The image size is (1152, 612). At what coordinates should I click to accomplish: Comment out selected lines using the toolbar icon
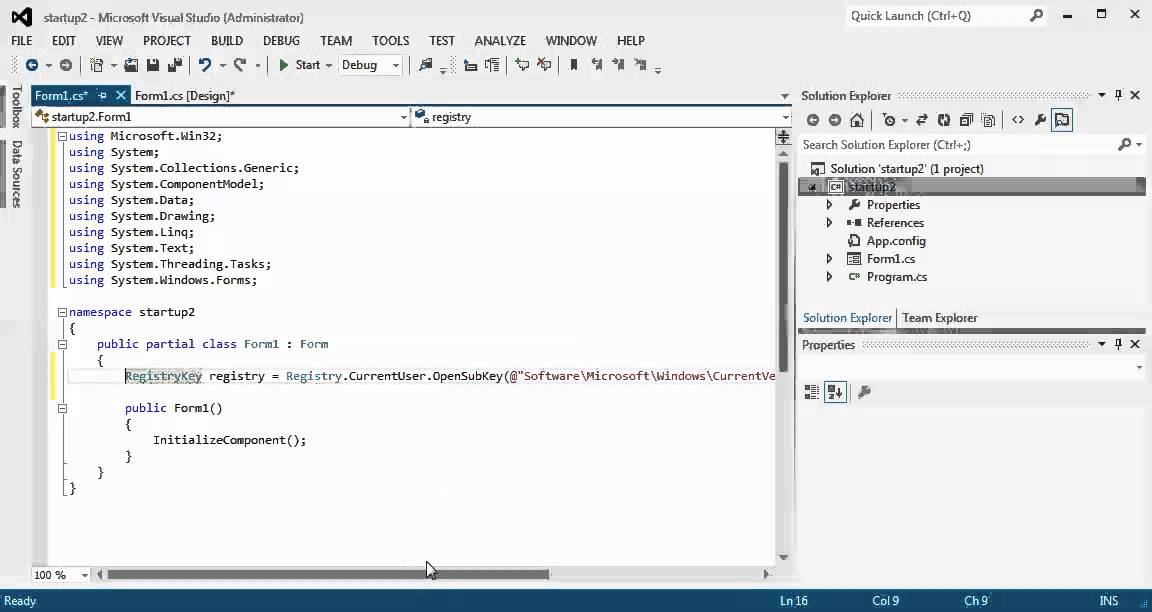pyautogui.click(x=522, y=65)
